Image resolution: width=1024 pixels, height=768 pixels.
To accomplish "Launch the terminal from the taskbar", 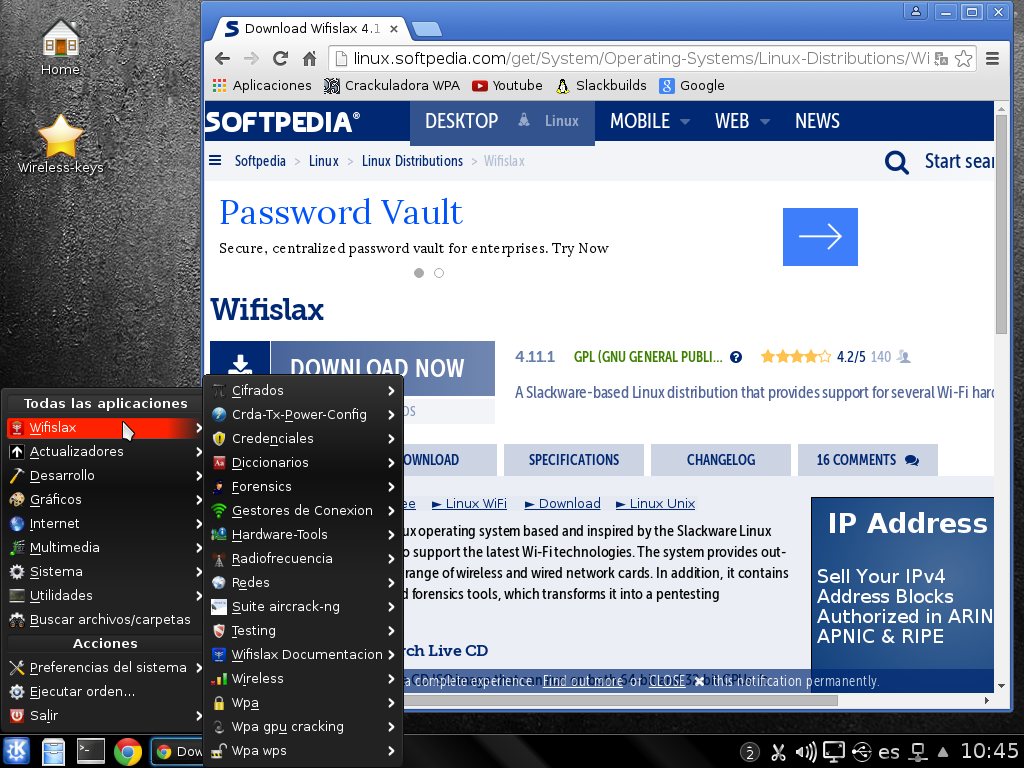I will 90,751.
